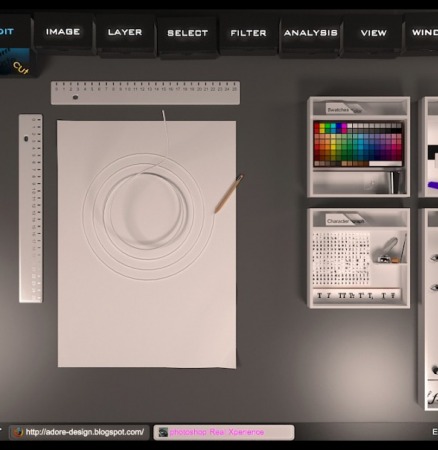Viewport: 438px width, 450px height.
Task: Open the adore-design.blogspot.com taskbar item
Action: pos(79,432)
